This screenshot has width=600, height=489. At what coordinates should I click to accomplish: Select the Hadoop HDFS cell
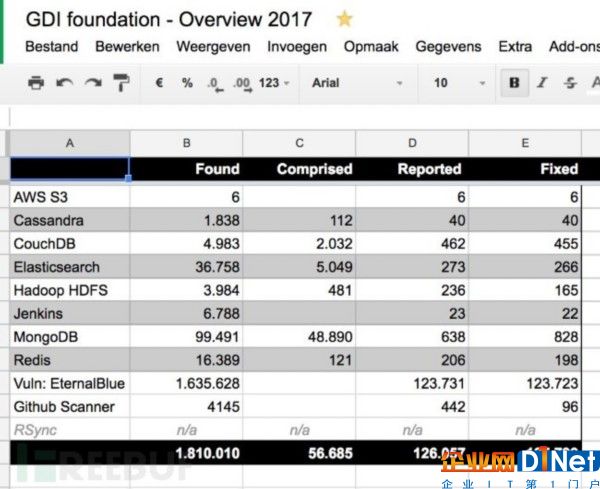[x=70, y=290]
